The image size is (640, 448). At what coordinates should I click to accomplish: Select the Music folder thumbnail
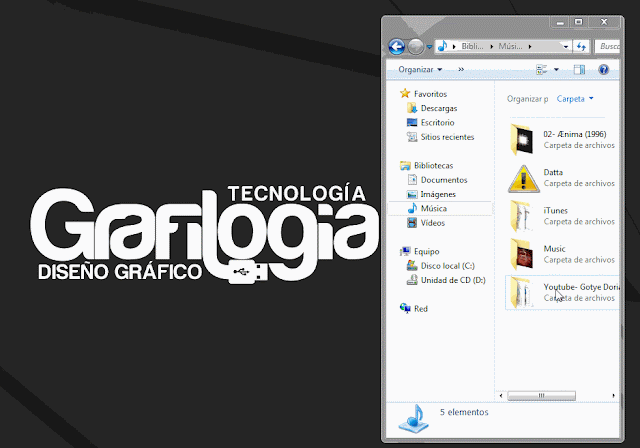(x=522, y=254)
